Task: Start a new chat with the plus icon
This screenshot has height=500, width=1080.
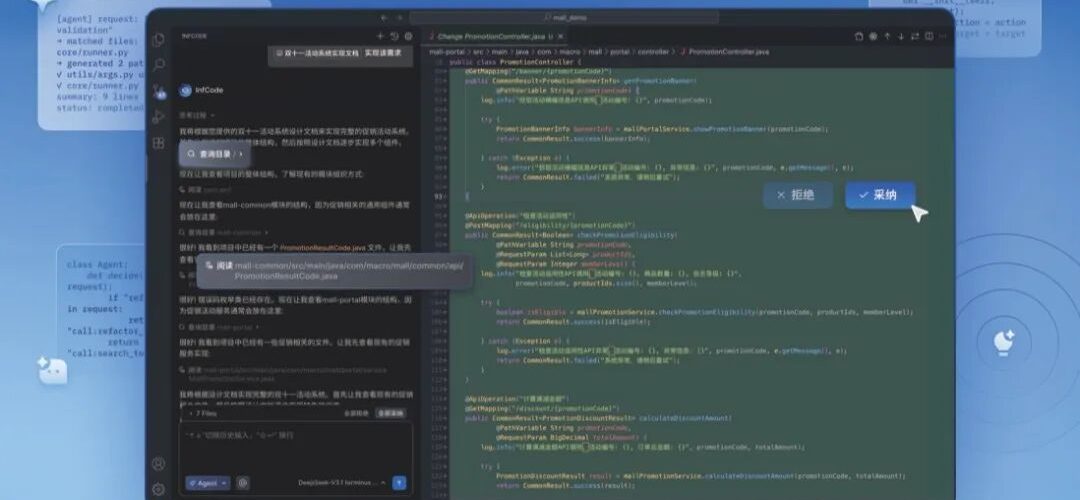Action: pyautogui.click(x=381, y=36)
